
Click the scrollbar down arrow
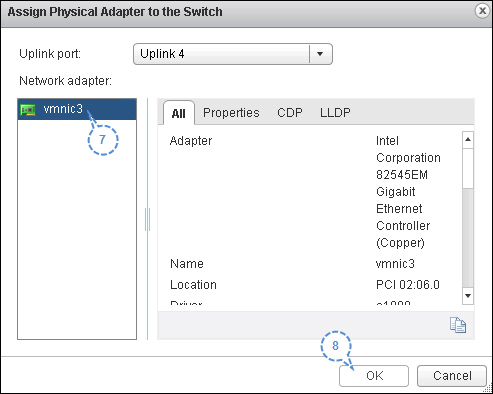468,296
